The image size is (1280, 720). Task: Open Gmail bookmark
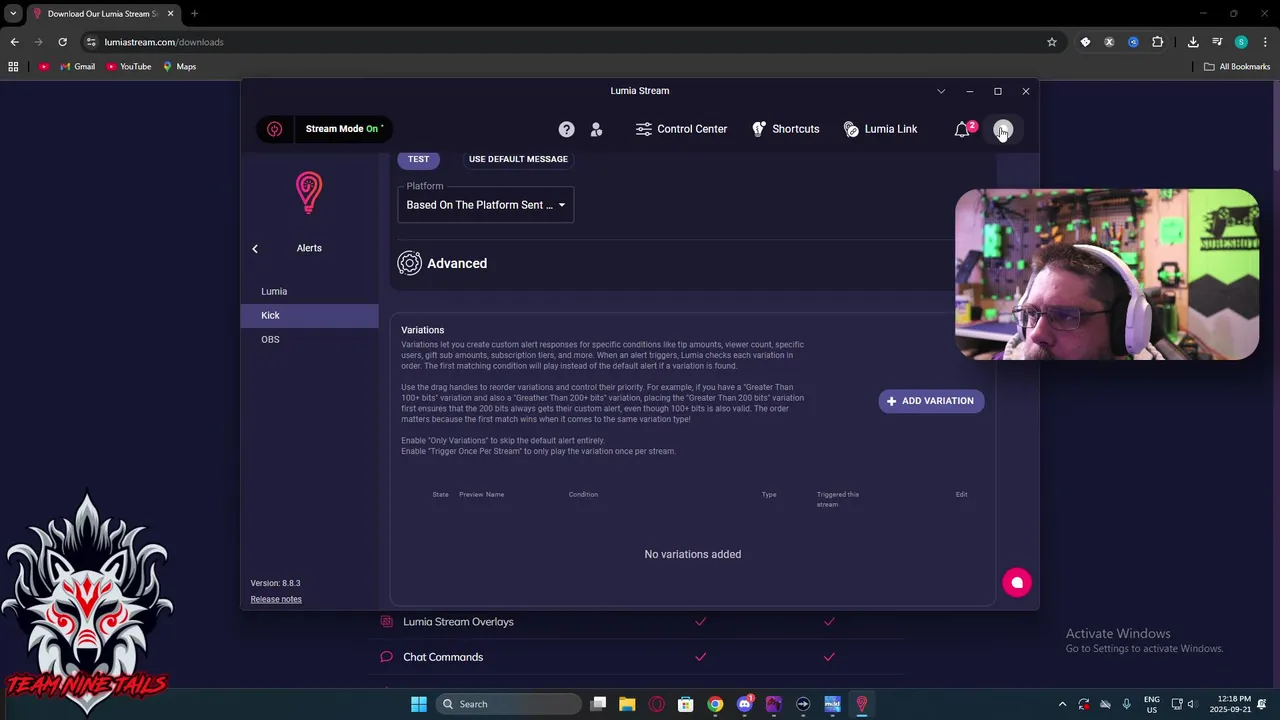(x=77, y=67)
